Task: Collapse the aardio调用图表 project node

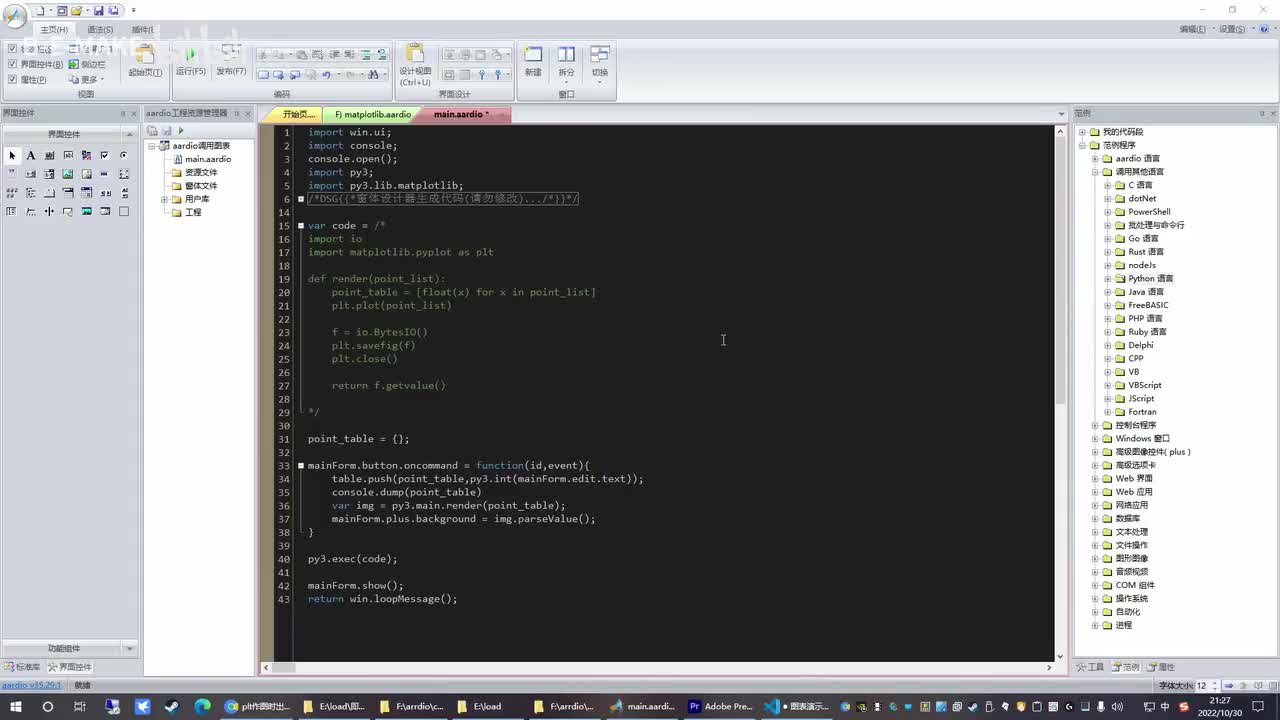Action: 152,146
